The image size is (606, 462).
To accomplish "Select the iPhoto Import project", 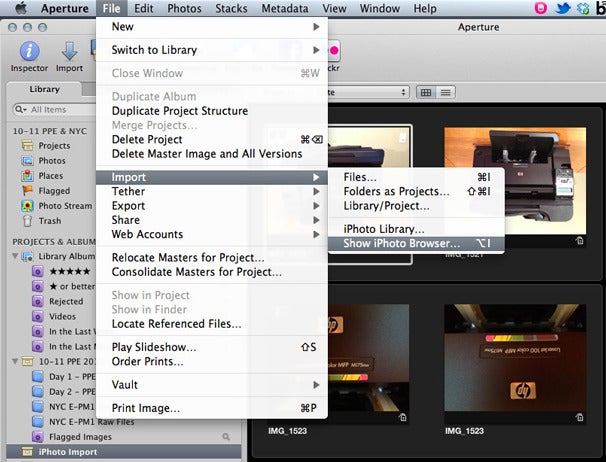I will [124, 452].
